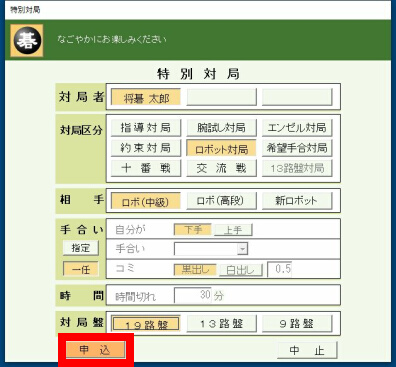Select ロボット対局 game type
This screenshot has height=367, width=396.
pos(221,148)
